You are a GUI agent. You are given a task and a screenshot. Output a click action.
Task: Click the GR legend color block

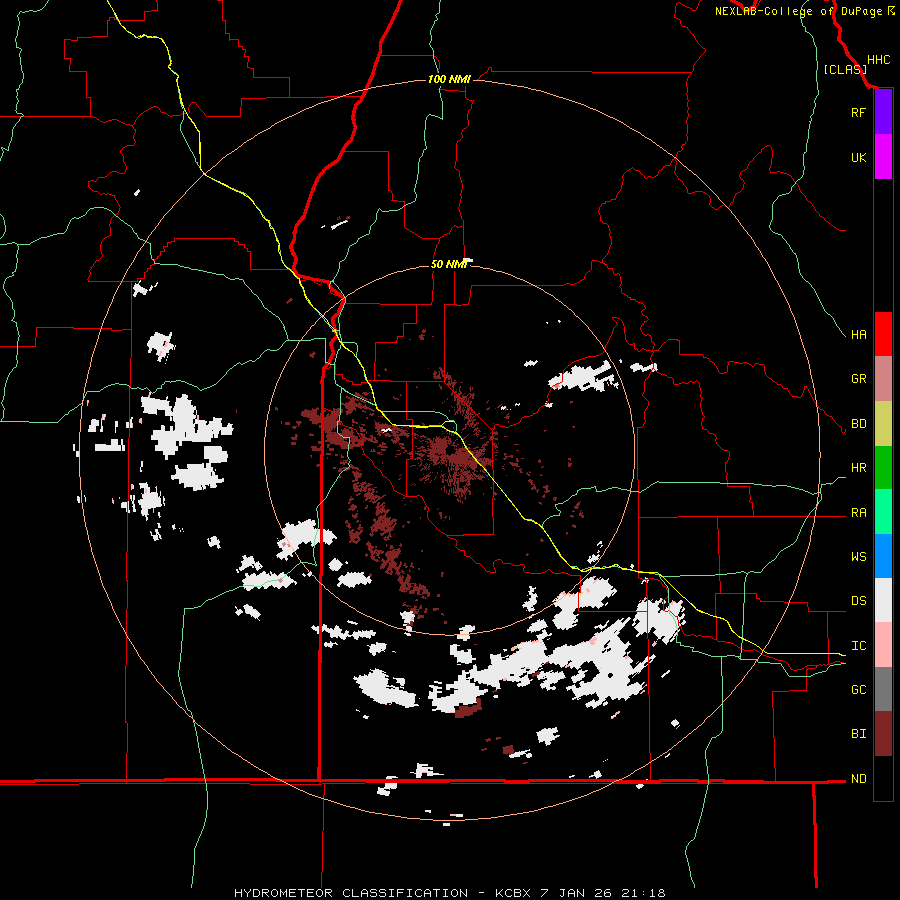click(x=883, y=379)
